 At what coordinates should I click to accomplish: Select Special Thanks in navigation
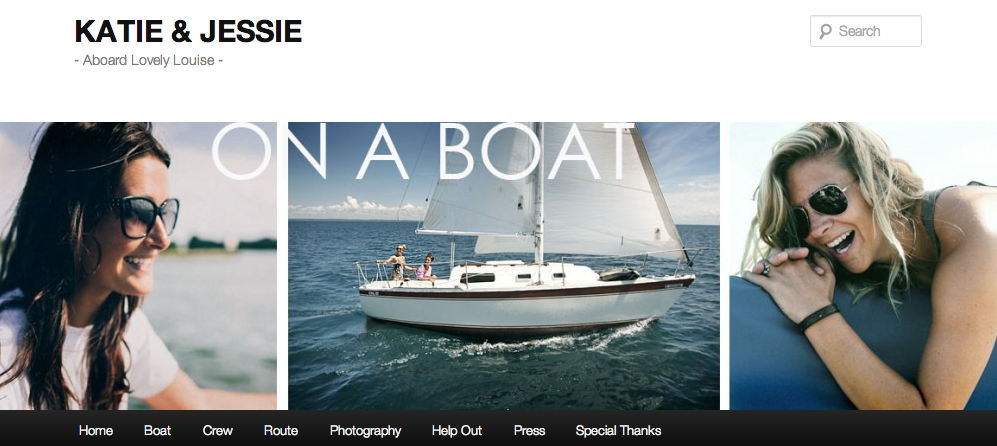click(618, 431)
